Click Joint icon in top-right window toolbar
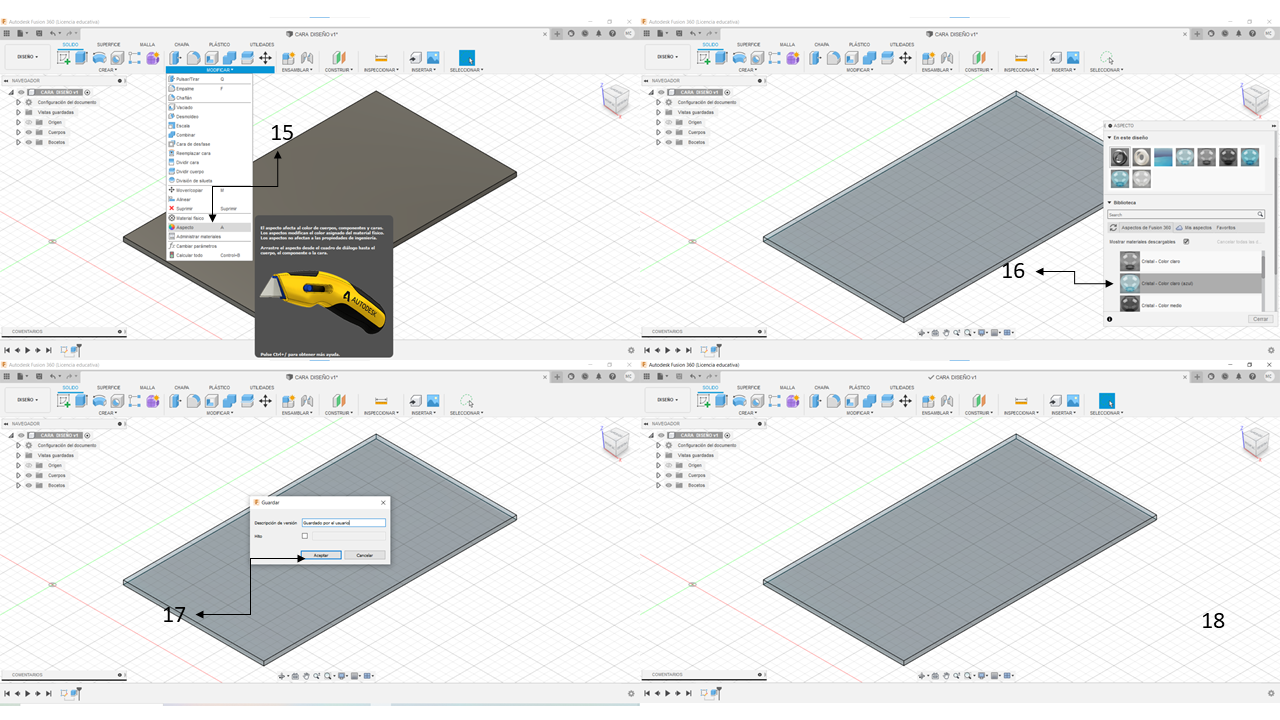This screenshot has width=1280, height=720. [x=946, y=58]
